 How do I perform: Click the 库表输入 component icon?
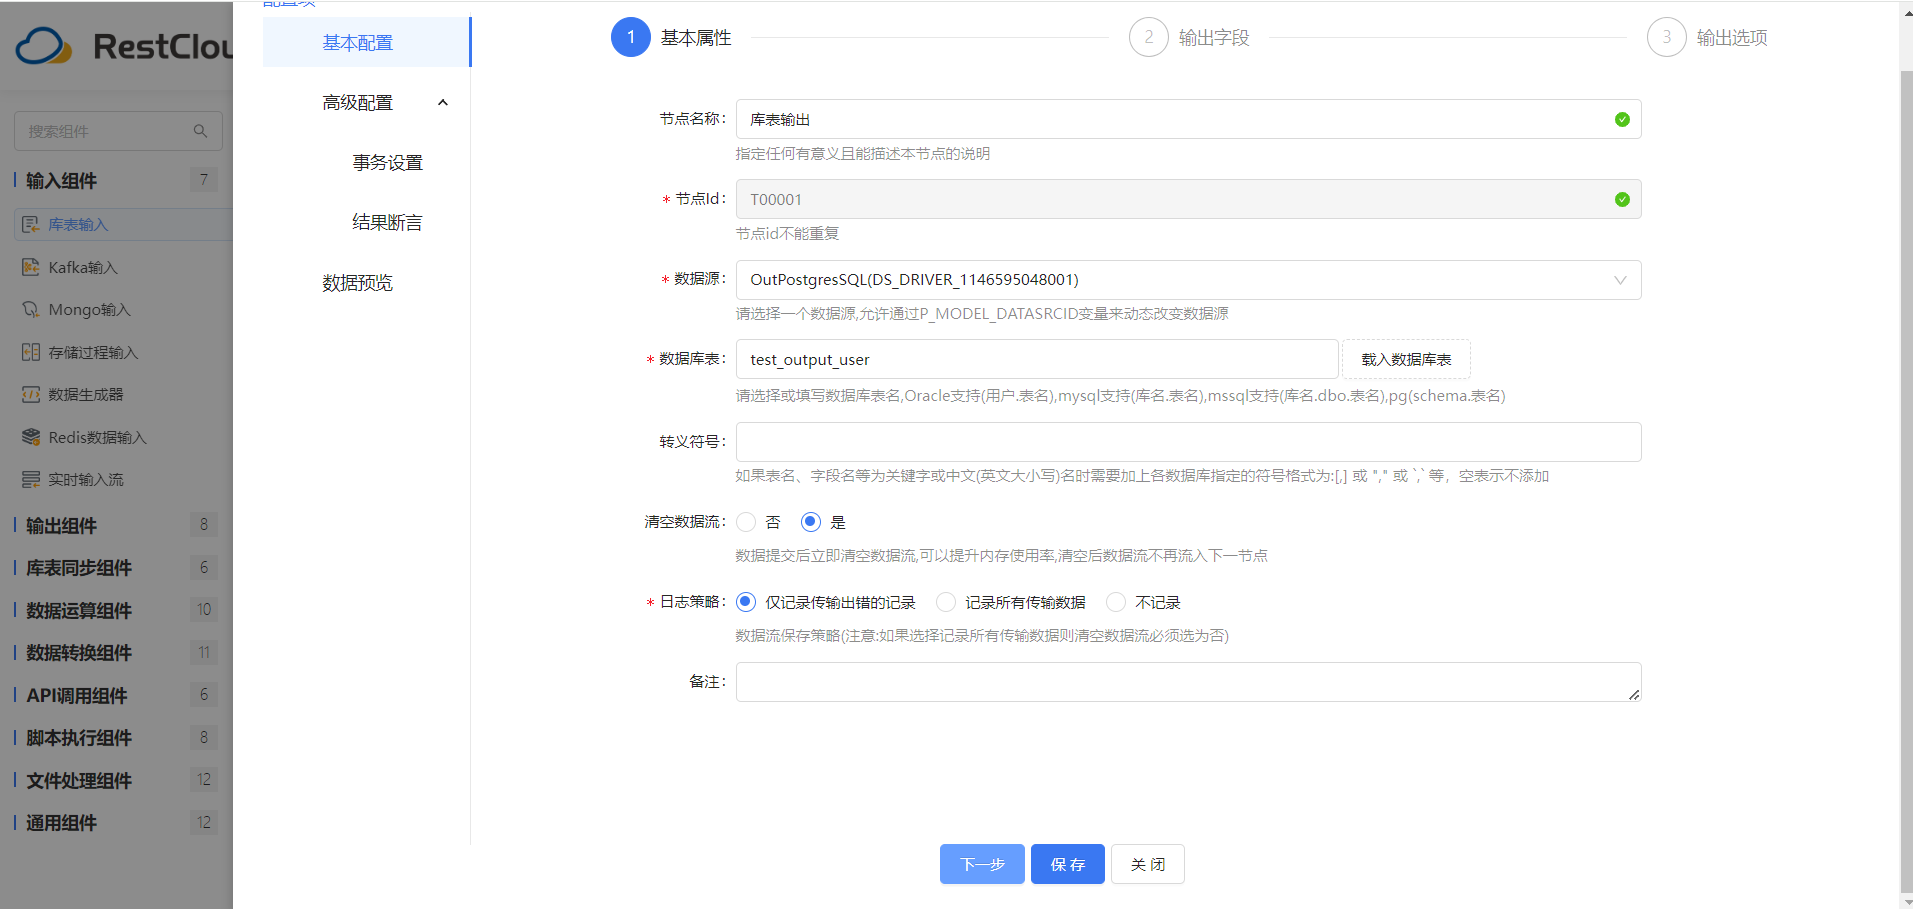coord(31,224)
